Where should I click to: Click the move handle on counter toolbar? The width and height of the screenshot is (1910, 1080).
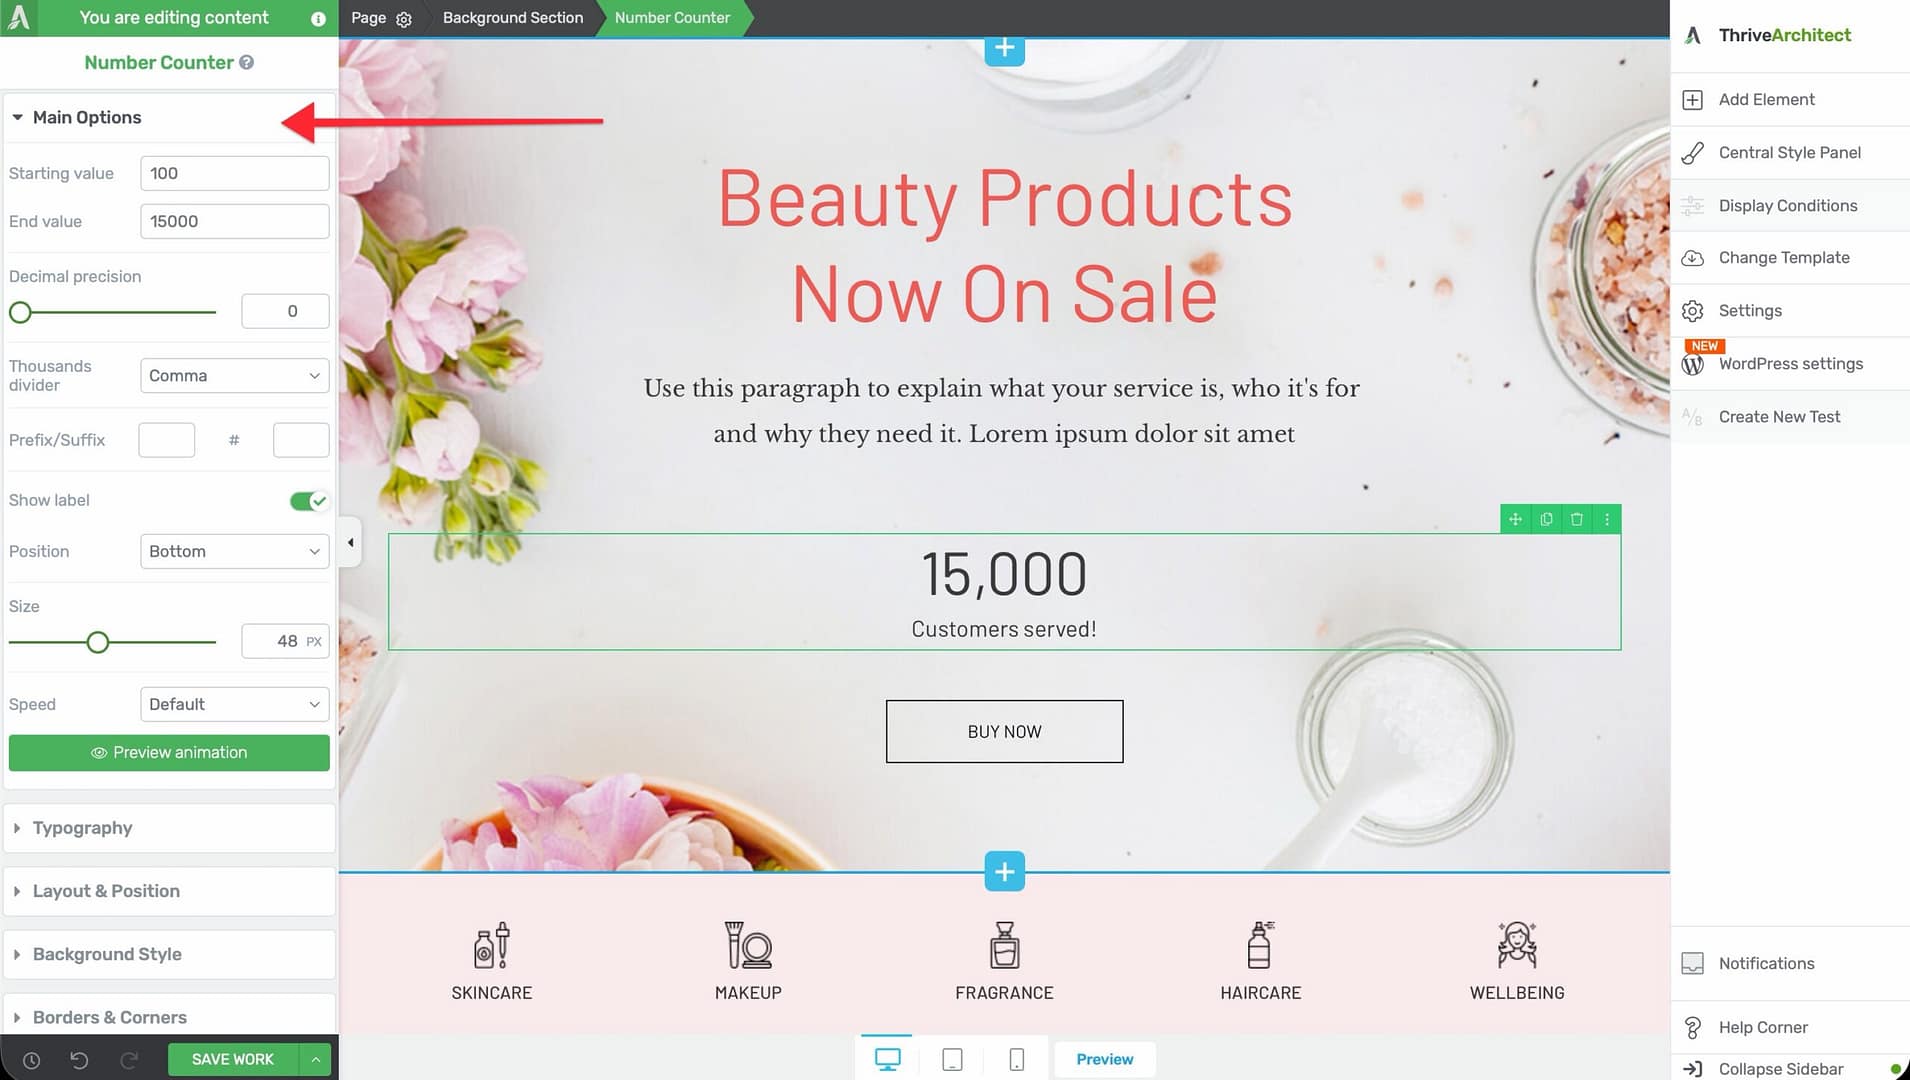(x=1515, y=519)
